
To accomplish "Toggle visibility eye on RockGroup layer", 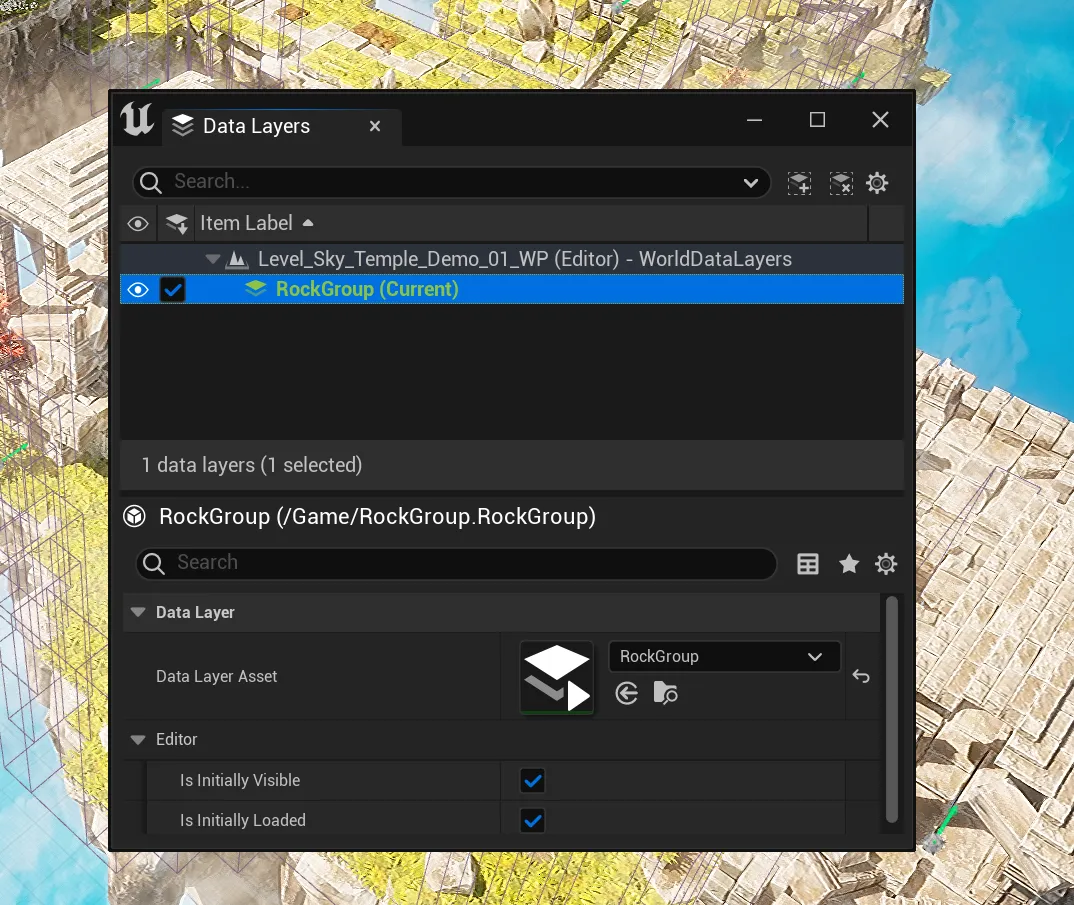I will tap(138, 289).
